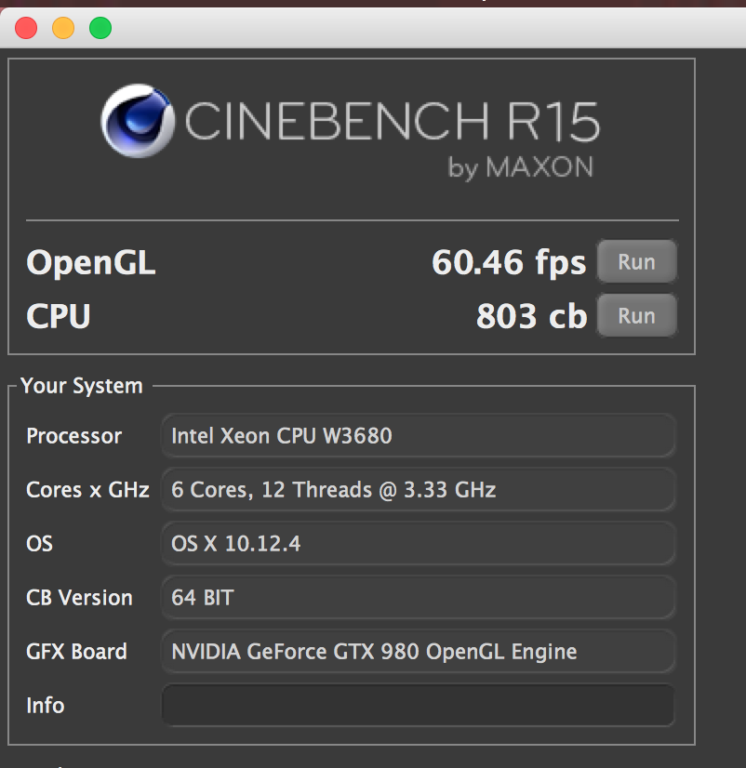Minimize the window with the yellow button
This screenshot has width=746, height=768.
(x=63, y=28)
